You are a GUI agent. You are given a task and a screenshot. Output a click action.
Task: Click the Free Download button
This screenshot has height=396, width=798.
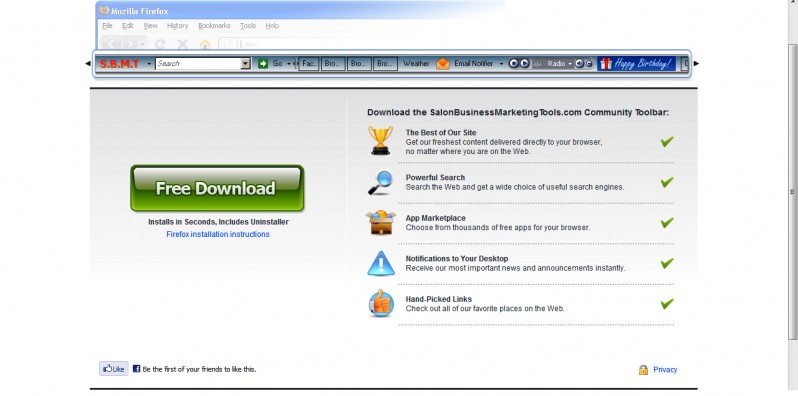(217, 188)
